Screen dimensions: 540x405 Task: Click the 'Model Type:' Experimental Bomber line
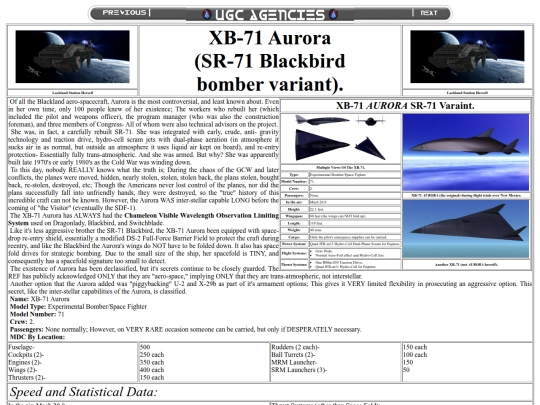78,307
